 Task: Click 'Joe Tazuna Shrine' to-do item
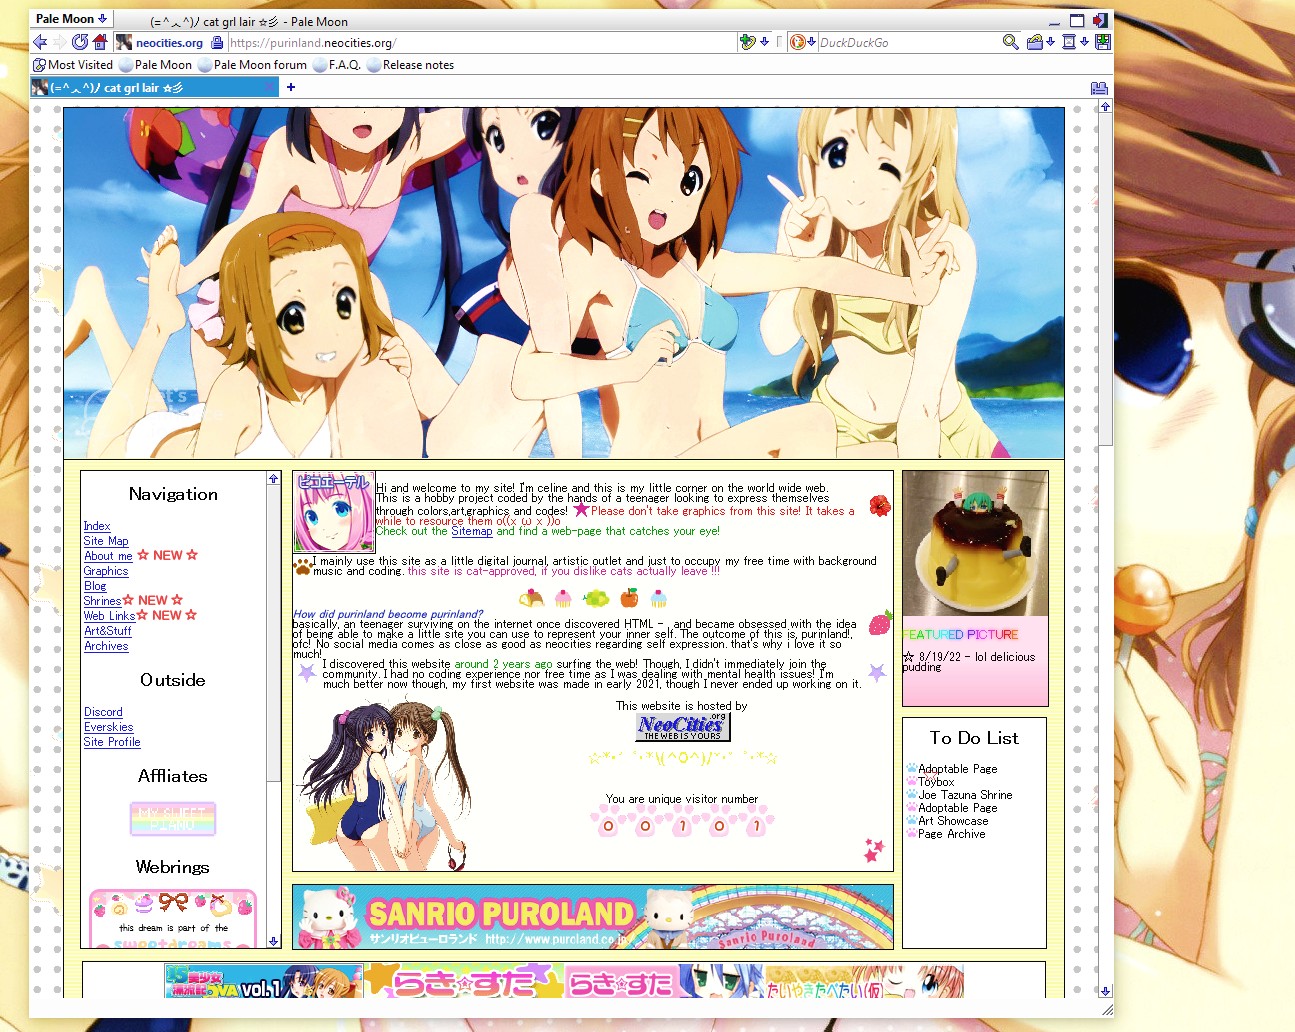(x=965, y=795)
